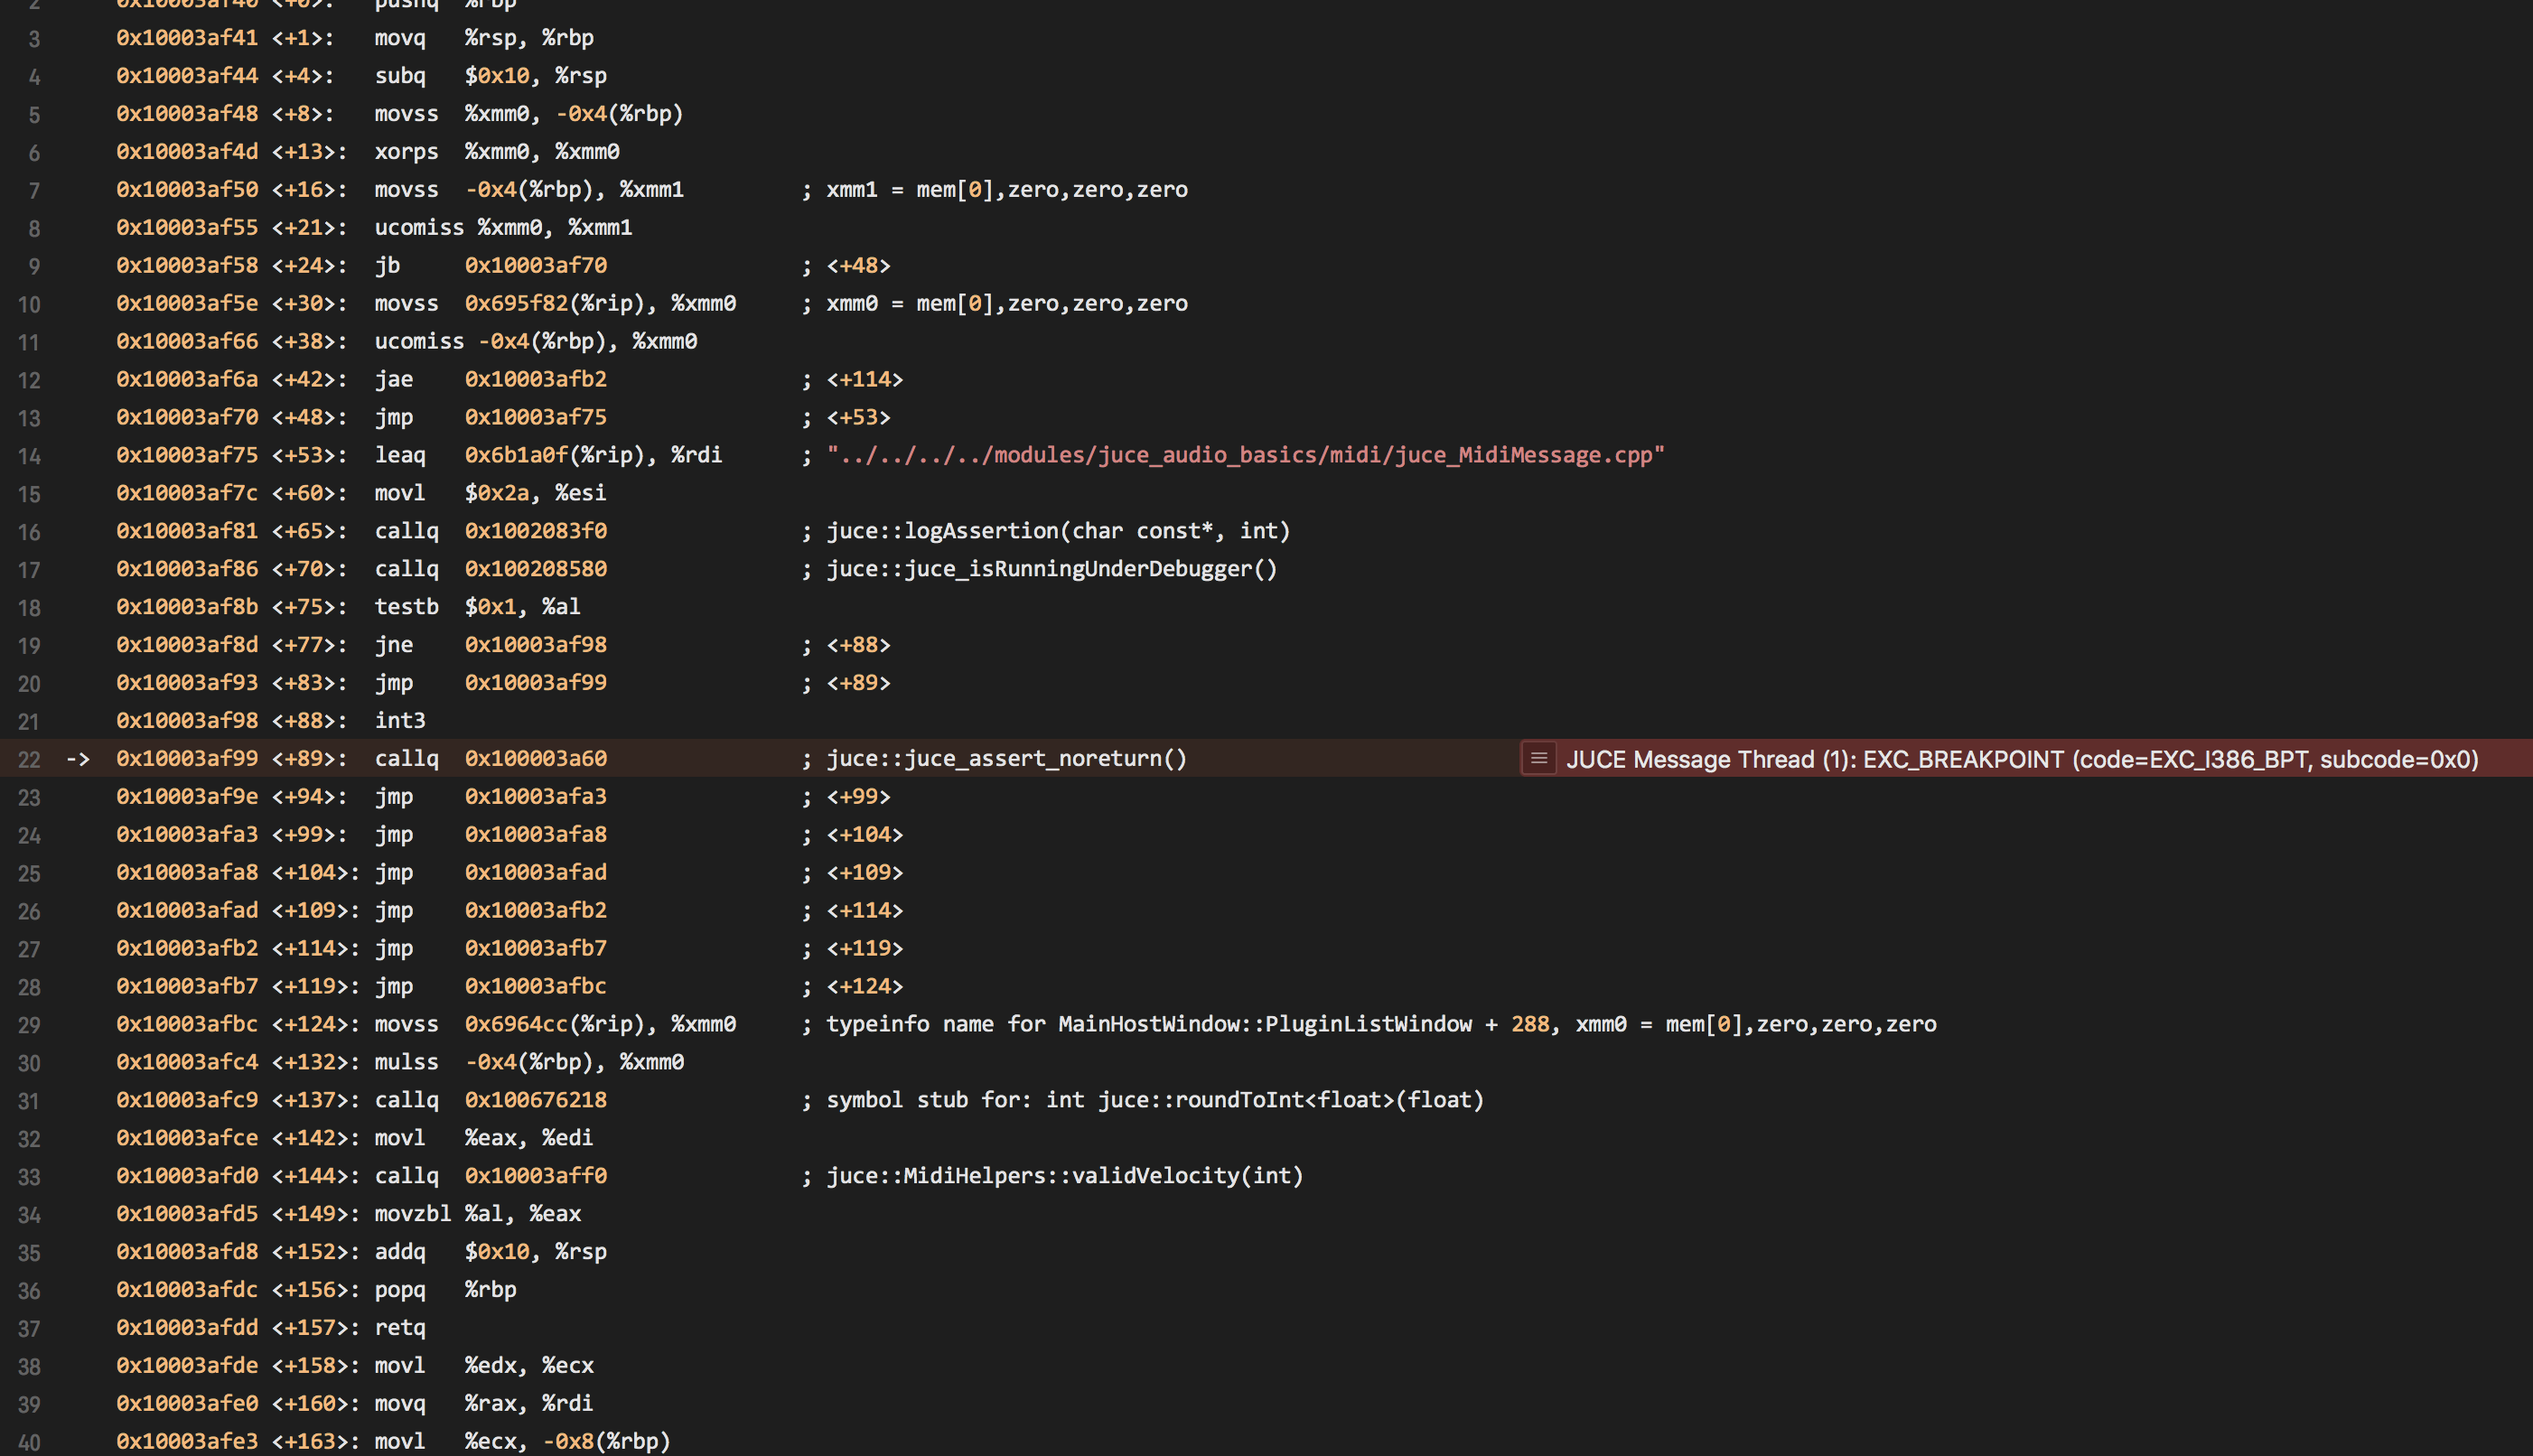Click the EXC_BREAKPOINT annotation message text

(x=2021, y=760)
